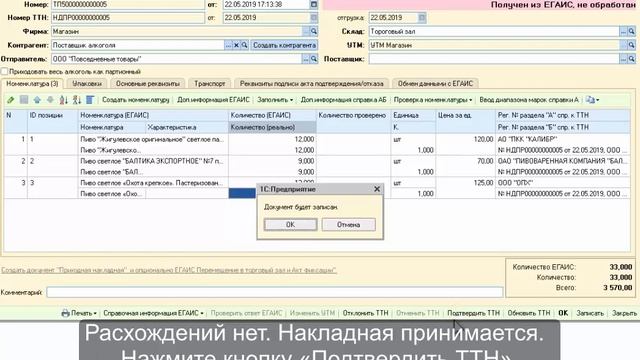Click into the Комментарий input field
640x360 pixels.
click(x=275, y=292)
